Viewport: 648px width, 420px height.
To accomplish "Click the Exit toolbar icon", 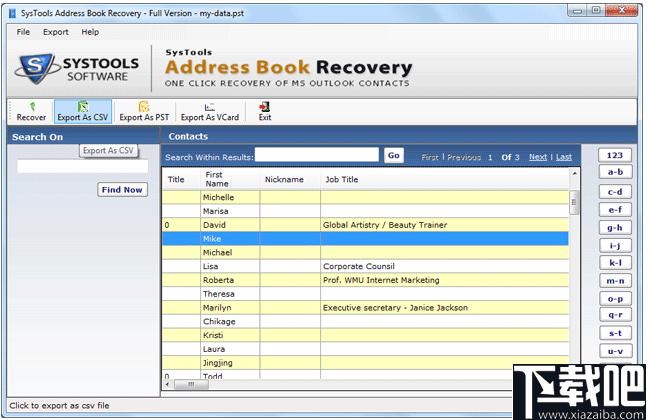I will click(x=264, y=111).
